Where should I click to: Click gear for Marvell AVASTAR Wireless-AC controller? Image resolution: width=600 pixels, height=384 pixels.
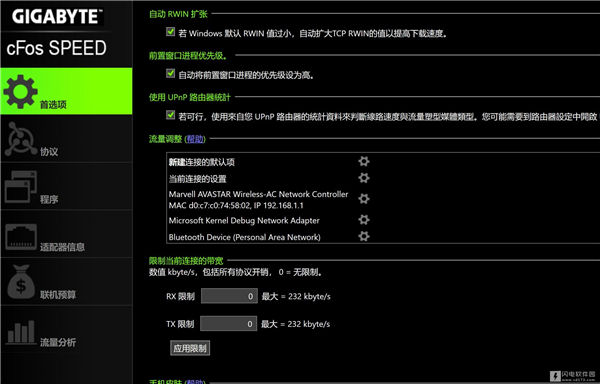(x=364, y=199)
